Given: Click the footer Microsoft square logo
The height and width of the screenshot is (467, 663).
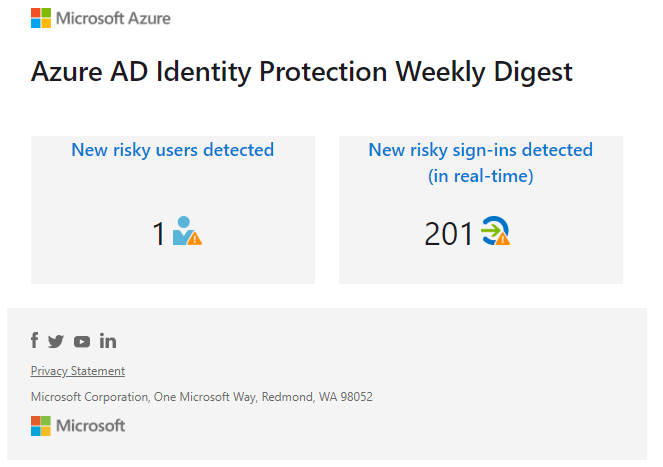Looking at the screenshot, I should (x=41, y=426).
